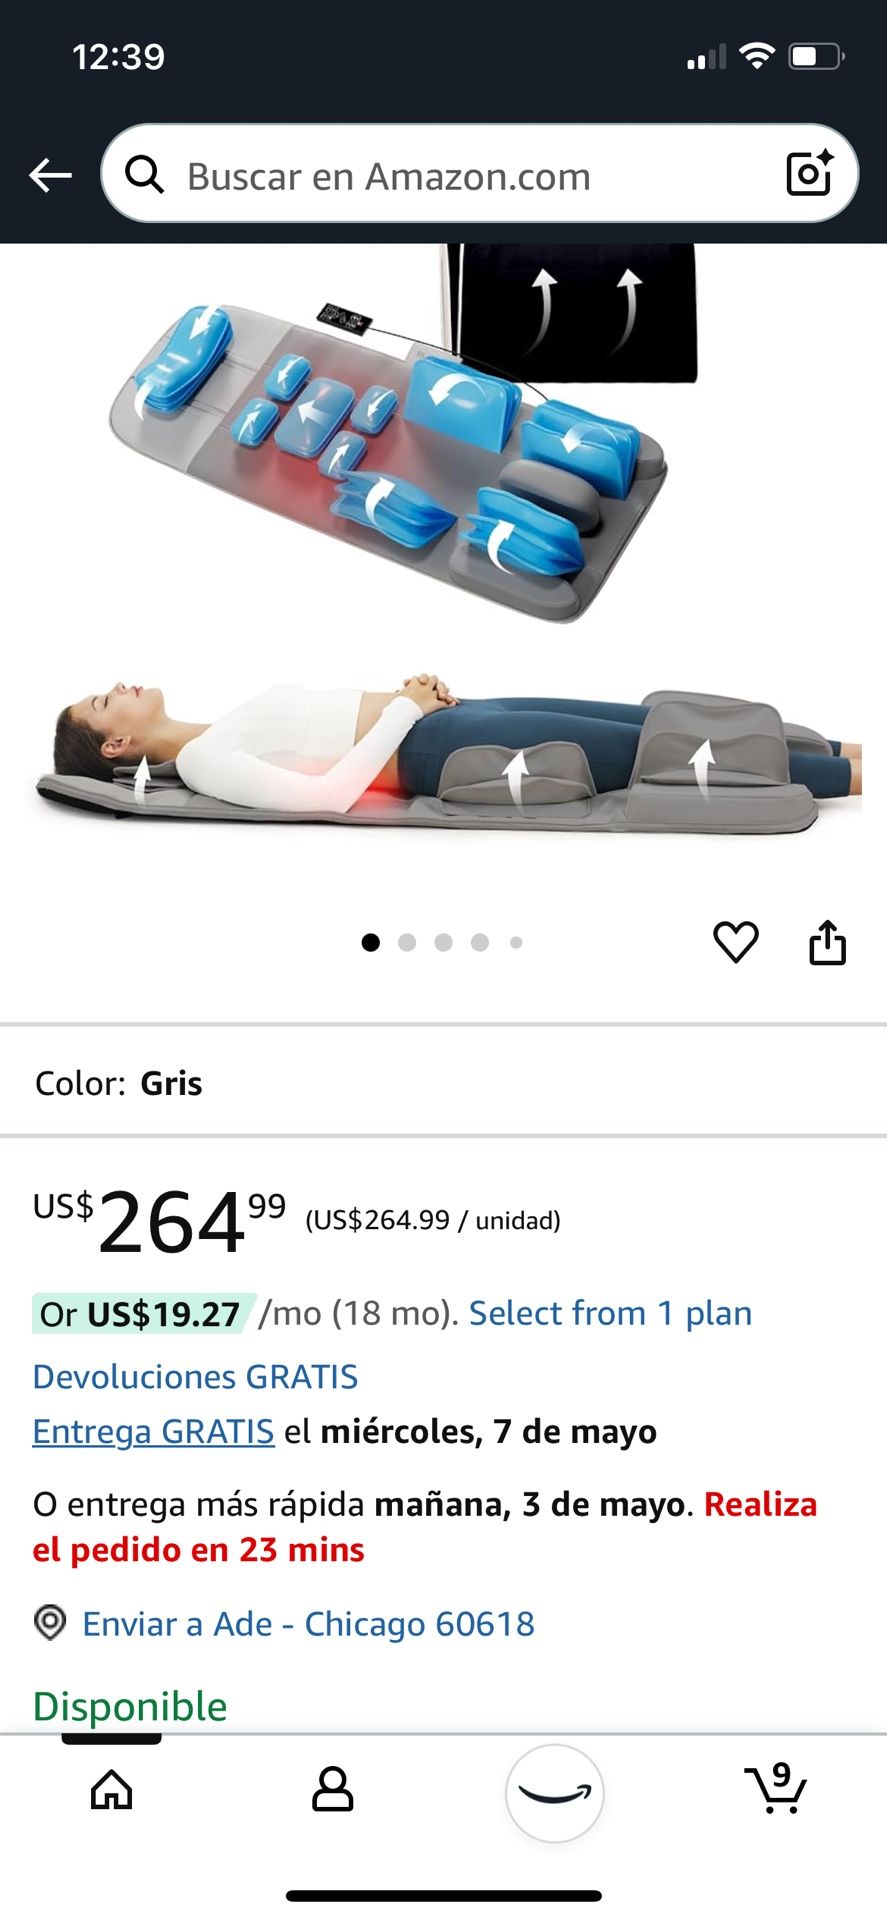
Task: Select the third image carousel dot
Action: point(444,942)
